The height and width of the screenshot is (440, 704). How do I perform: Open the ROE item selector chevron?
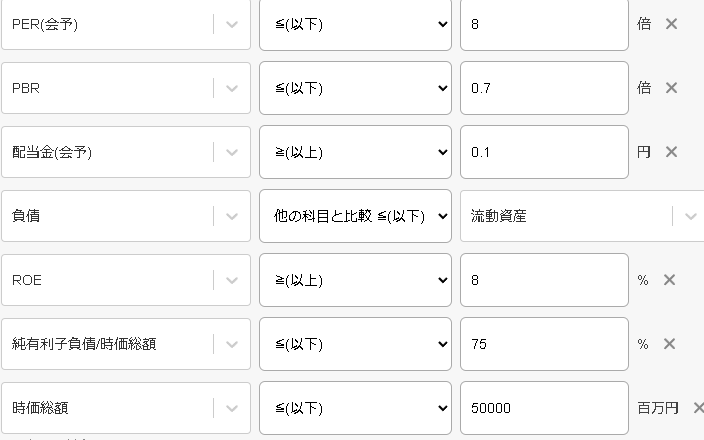(x=232, y=280)
